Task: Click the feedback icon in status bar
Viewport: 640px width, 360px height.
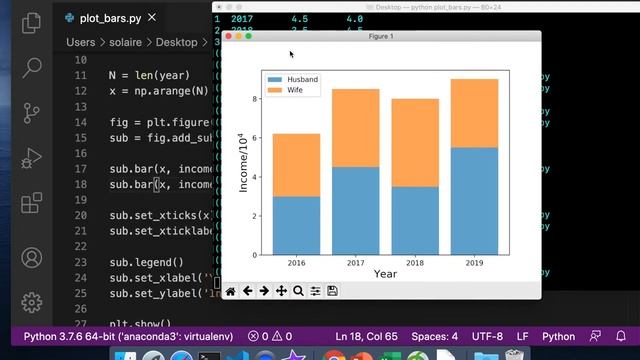Action: coord(595,336)
